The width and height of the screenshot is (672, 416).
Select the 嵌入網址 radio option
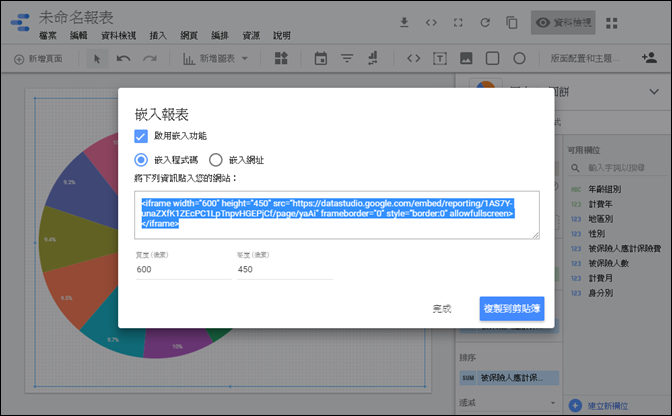(x=216, y=160)
